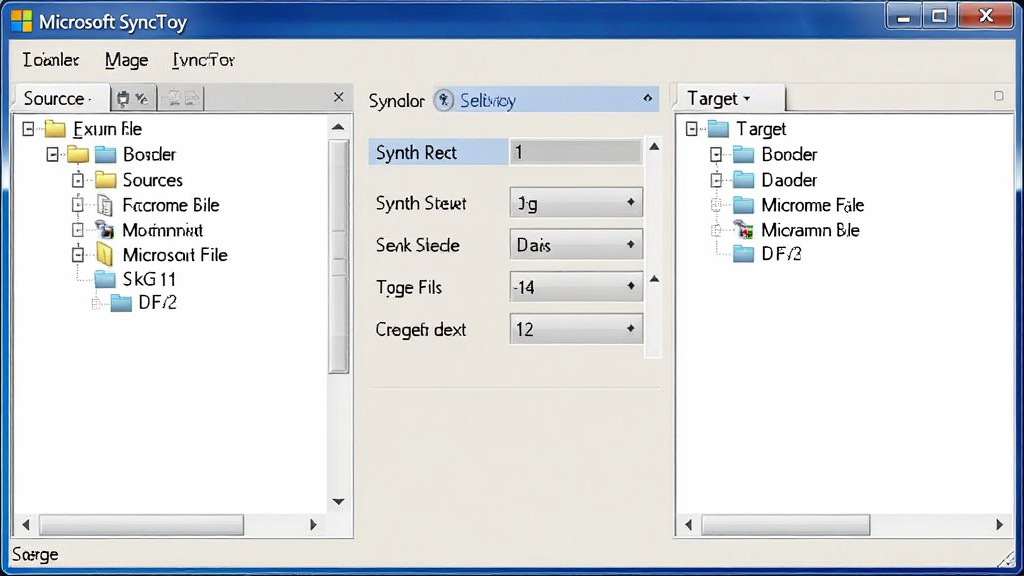
Task: Click the Target panel horizontal scrollbar thumb
Action: 786,524
